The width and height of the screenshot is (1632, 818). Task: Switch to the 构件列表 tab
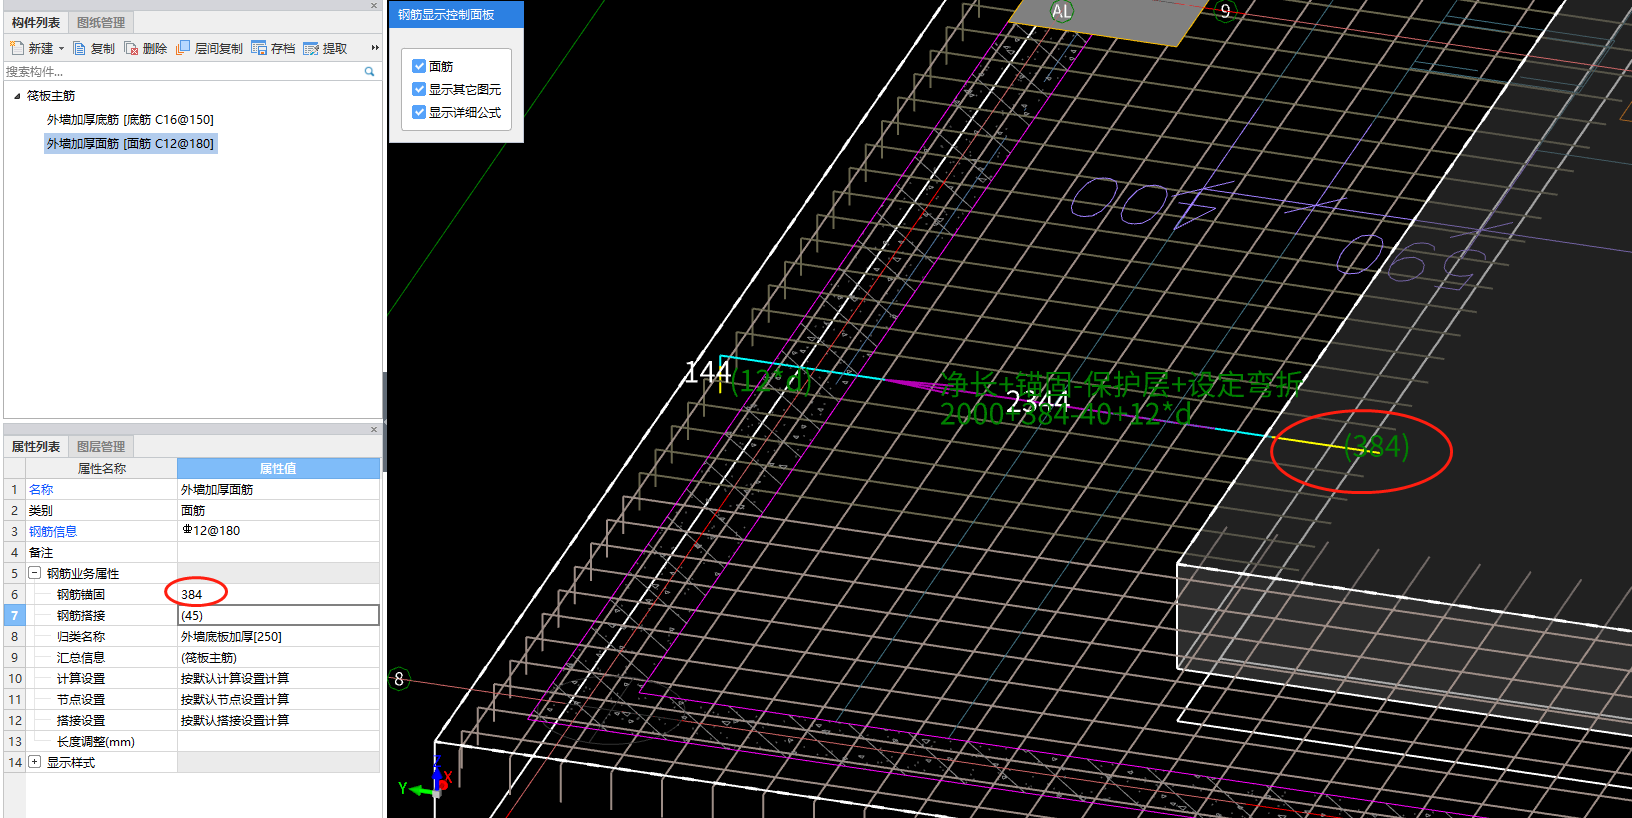(x=36, y=22)
